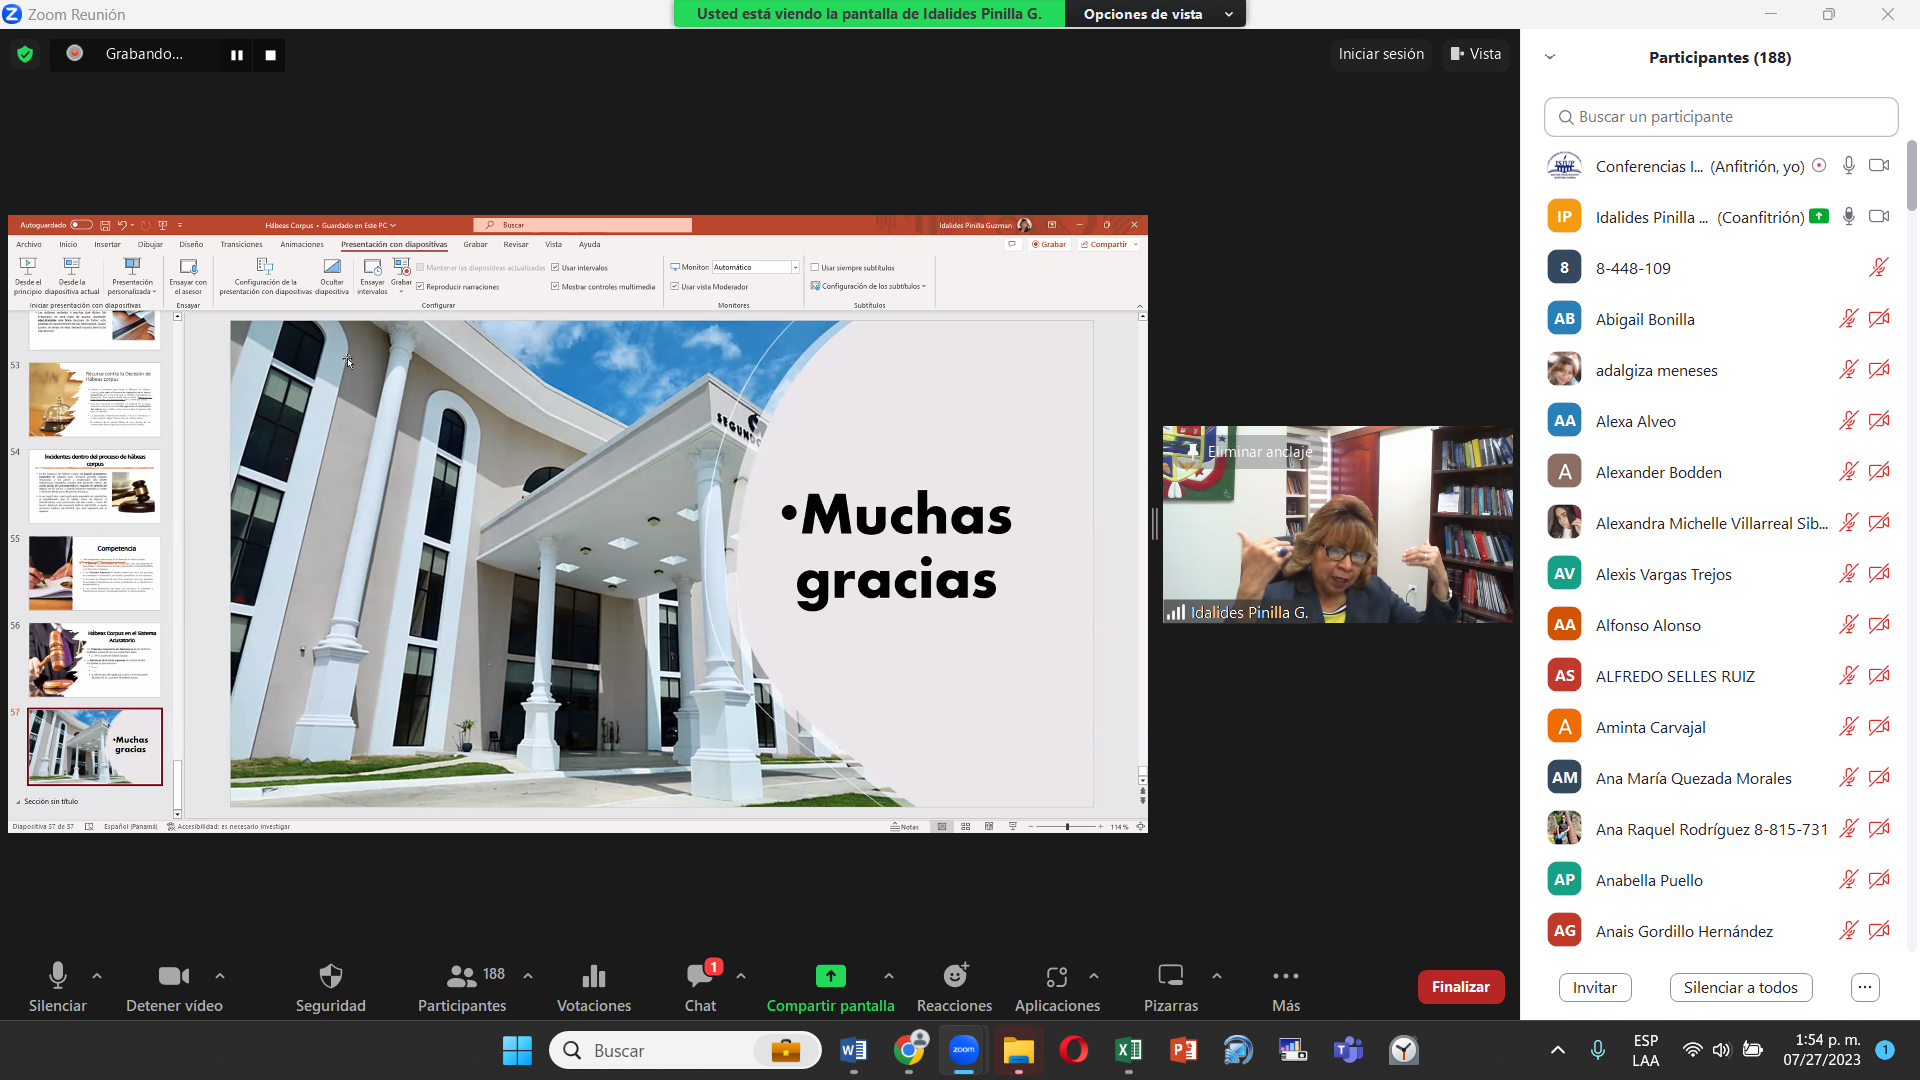Image resolution: width=1920 pixels, height=1080 pixels.
Task: Open Opera browser from taskbar
Action: (1073, 1050)
